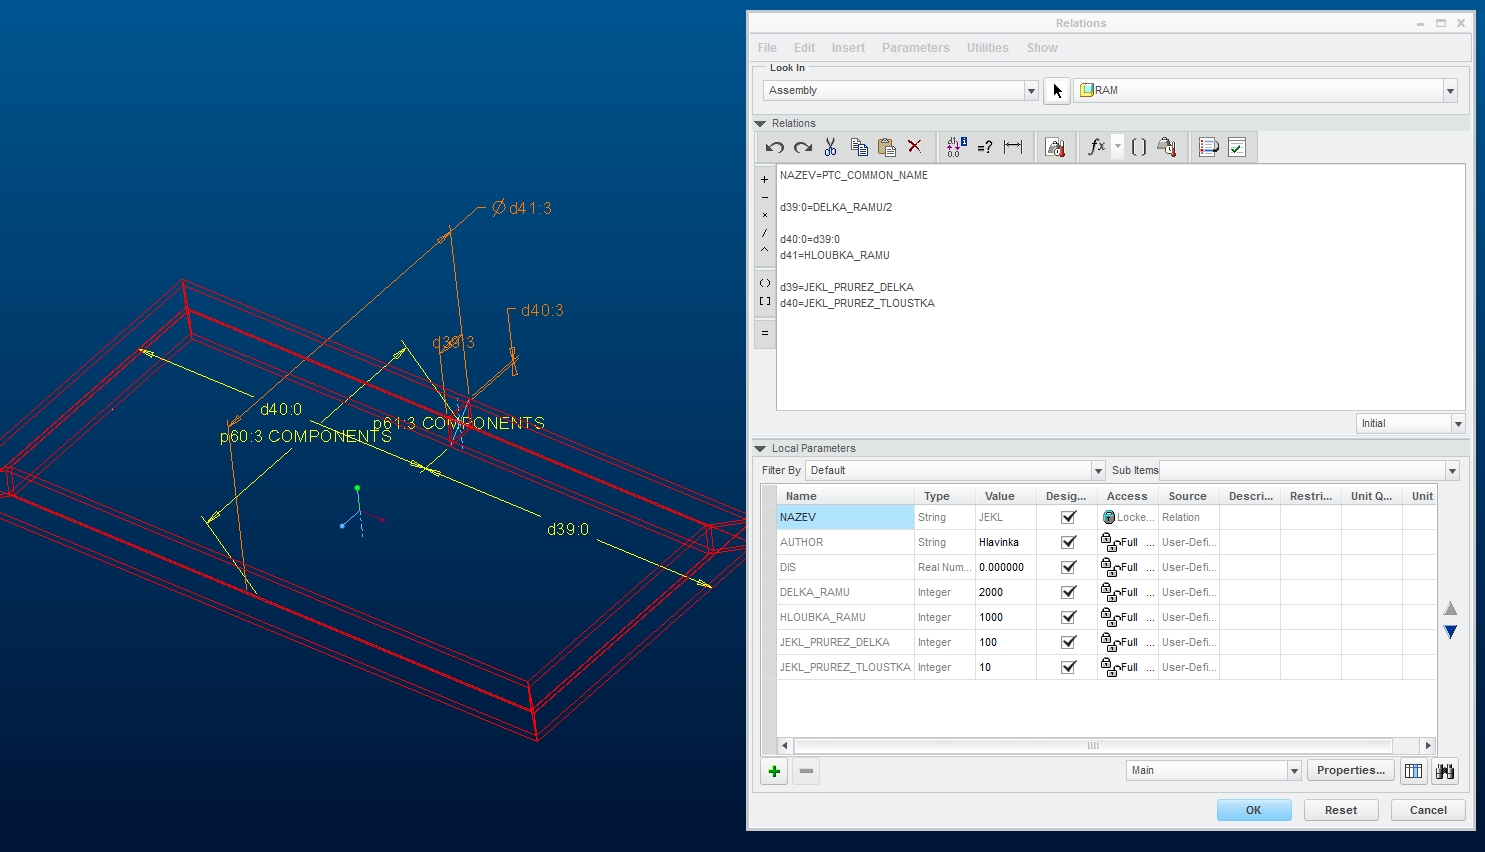Image resolution: width=1485 pixels, height=852 pixels.
Task: Open the RAM object dropdown
Action: click(1450, 91)
